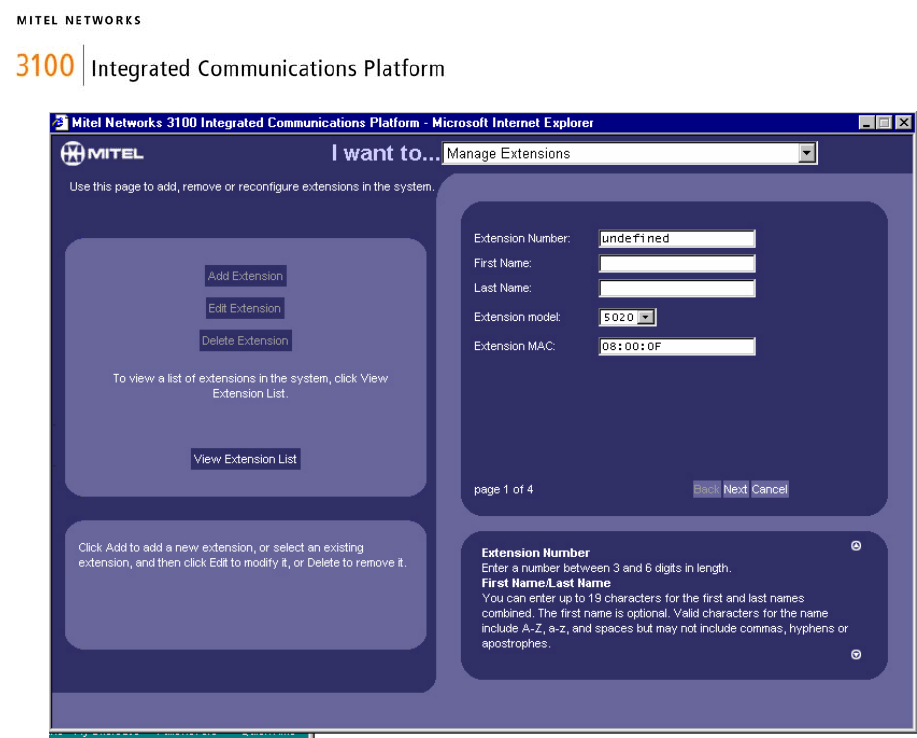Open the Extension model 5020 dropdown

[628, 317]
